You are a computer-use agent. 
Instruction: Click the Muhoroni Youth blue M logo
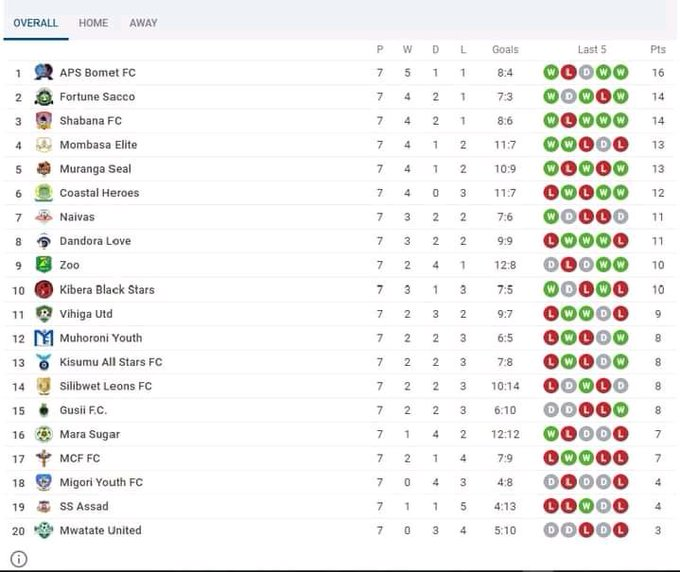44,337
